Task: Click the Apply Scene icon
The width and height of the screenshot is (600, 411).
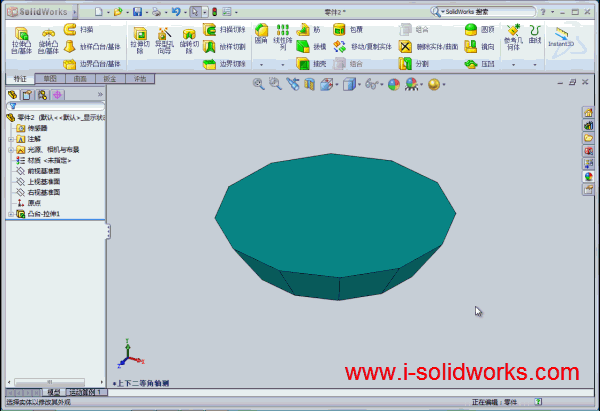Action: pyautogui.click(x=411, y=84)
